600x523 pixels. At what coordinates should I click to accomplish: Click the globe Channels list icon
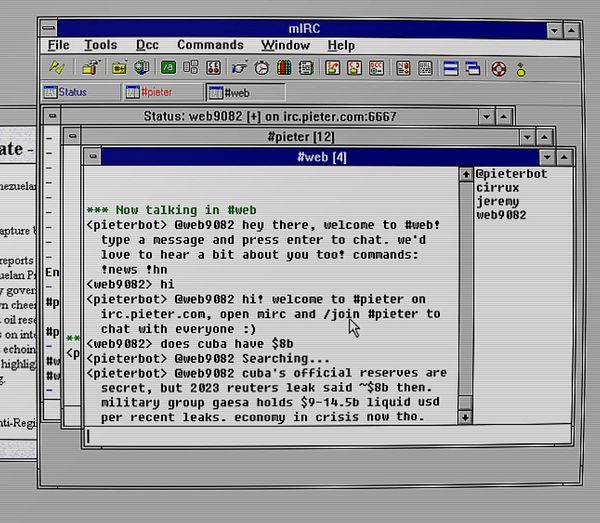(x=142, y=68)
